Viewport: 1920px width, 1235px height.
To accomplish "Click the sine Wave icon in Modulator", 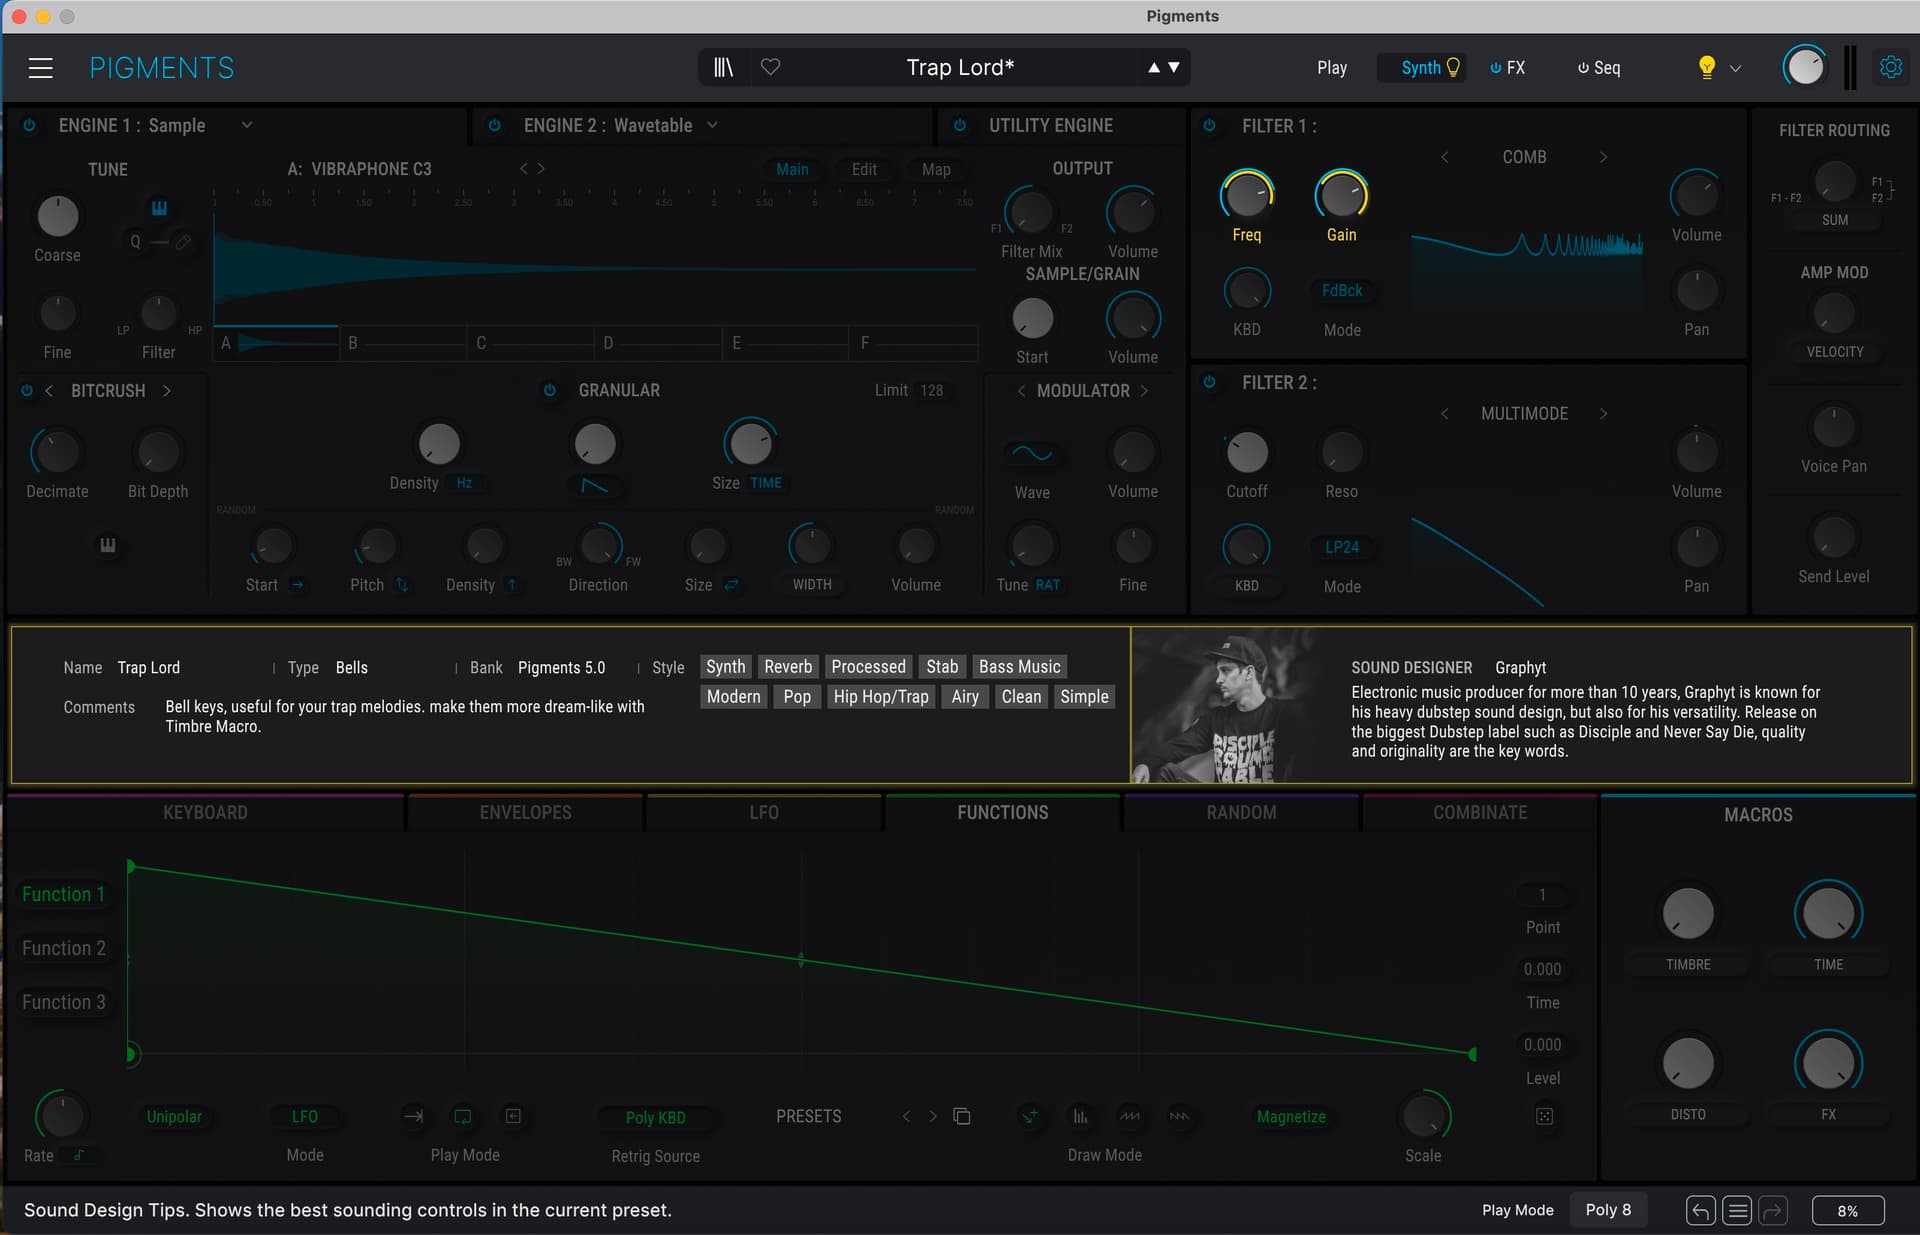I will [1032, 453].
